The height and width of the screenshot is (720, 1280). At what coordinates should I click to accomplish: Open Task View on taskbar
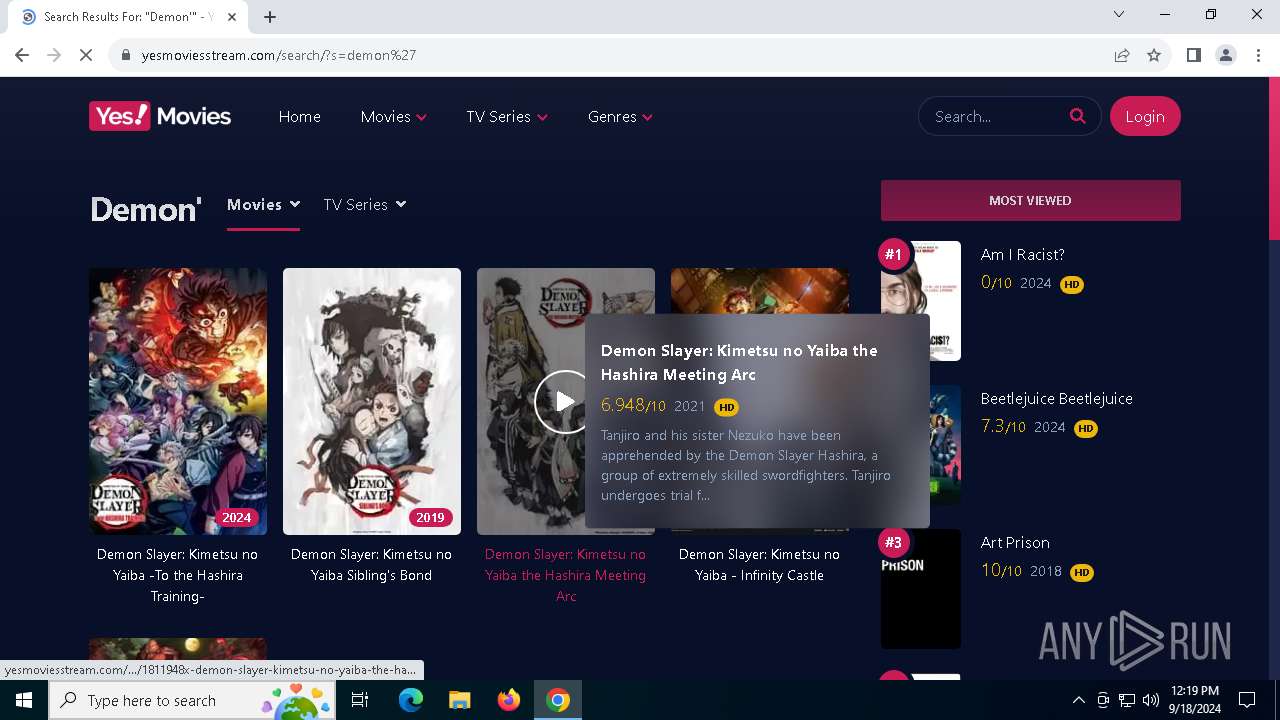pos(360,700)
